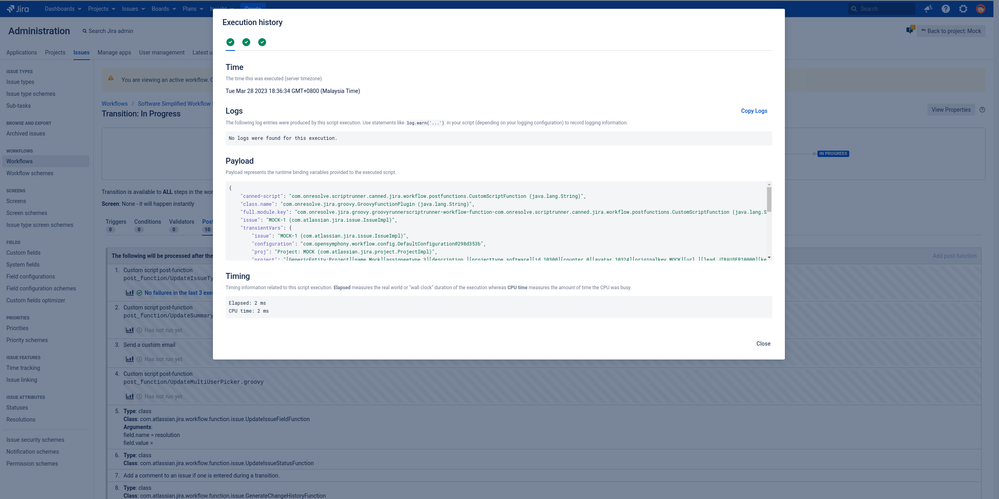Click the Add post function link
This screenshot has width=999, height=499.
click(954, 256)
